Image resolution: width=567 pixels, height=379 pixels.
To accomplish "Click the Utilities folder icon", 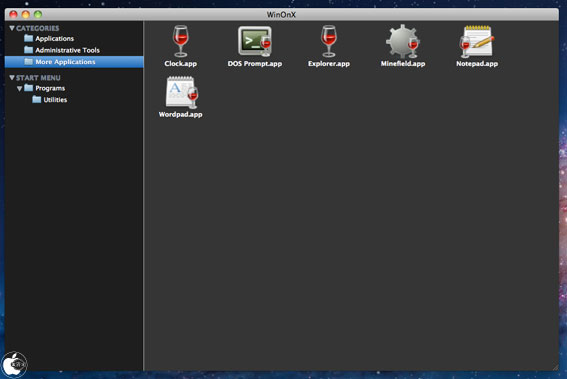I will (37, 99).
